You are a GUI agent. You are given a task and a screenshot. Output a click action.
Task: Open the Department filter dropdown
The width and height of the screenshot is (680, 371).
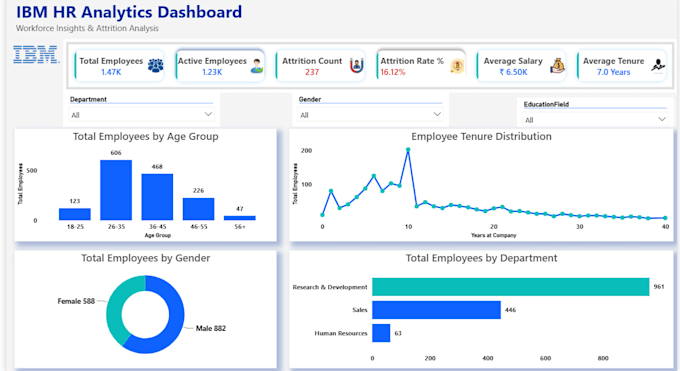(x=141, y=115)
